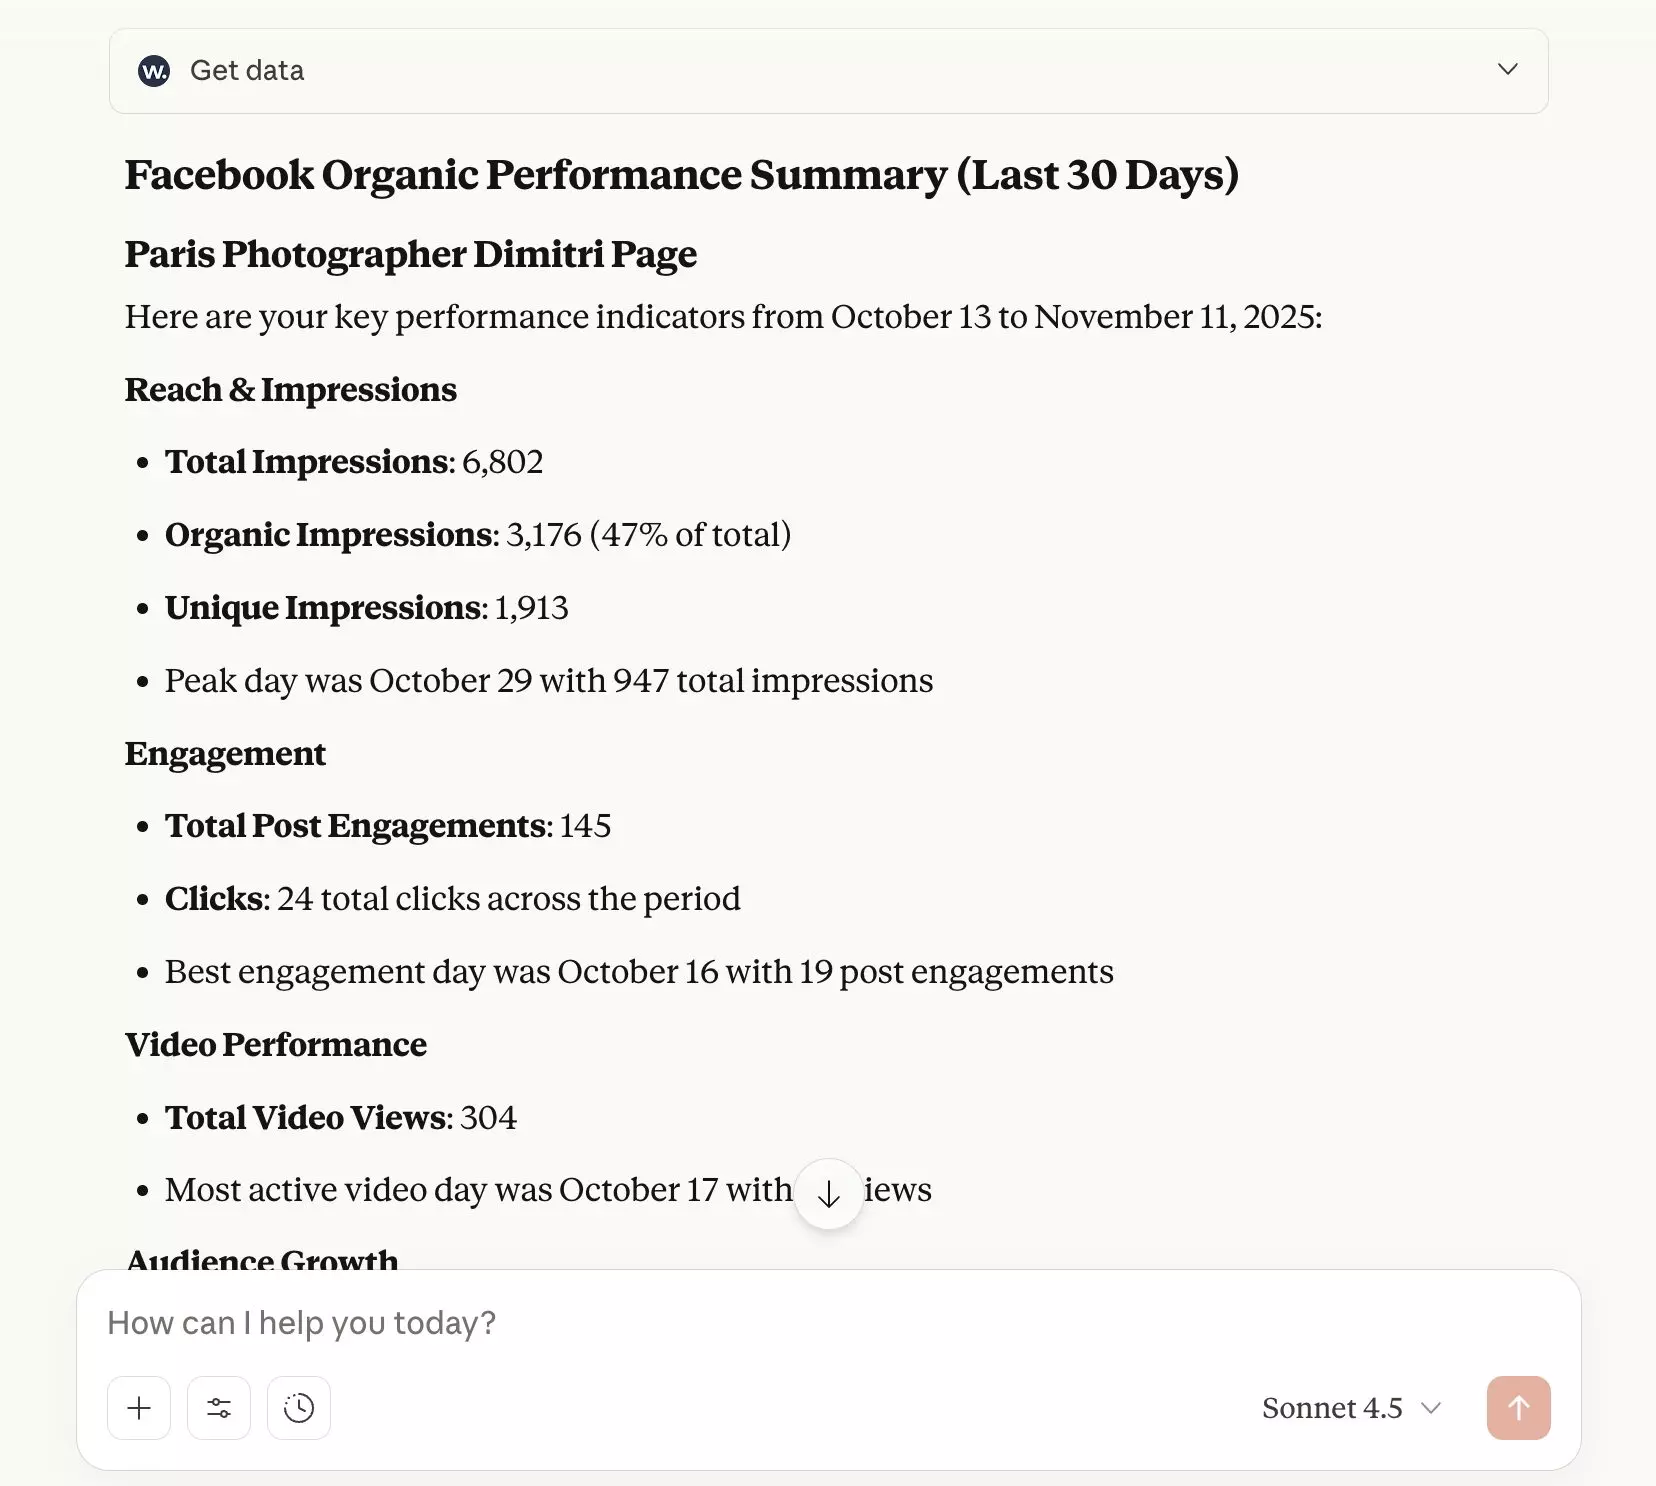The image size is (1656, 1486).
Task: Click the Paris Photographer Dimitri Page heading
Action: (410, 254)
